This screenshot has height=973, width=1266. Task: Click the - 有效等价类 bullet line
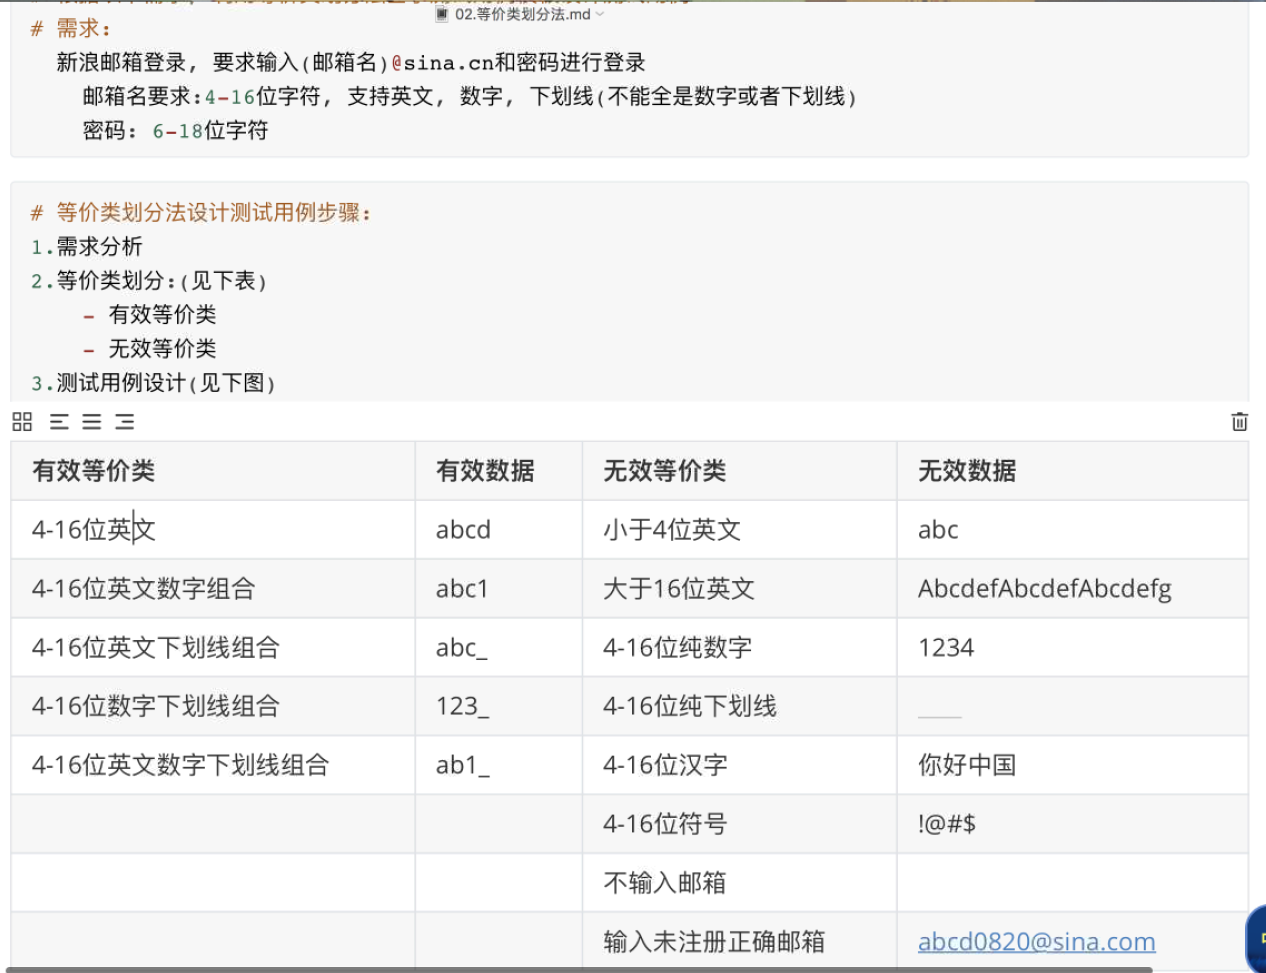(149, 315)
